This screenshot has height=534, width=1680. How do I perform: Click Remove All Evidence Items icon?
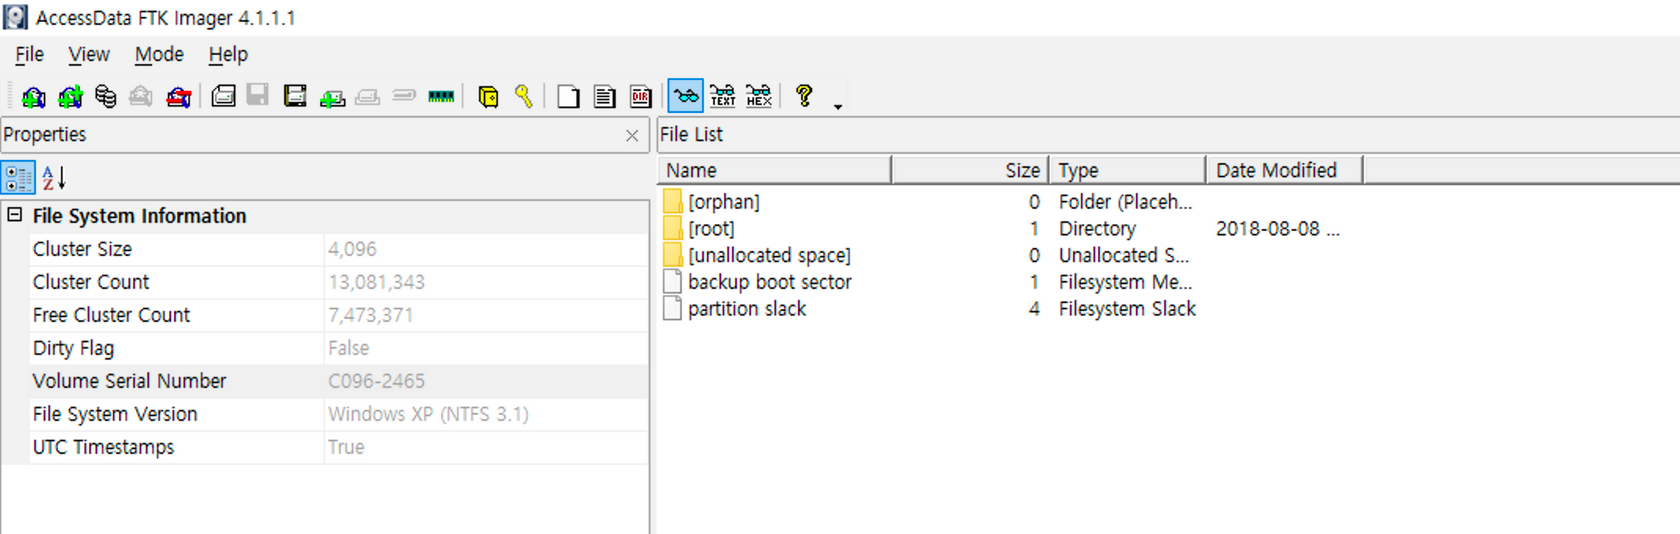pyautogui.click(x=178, y=96)
